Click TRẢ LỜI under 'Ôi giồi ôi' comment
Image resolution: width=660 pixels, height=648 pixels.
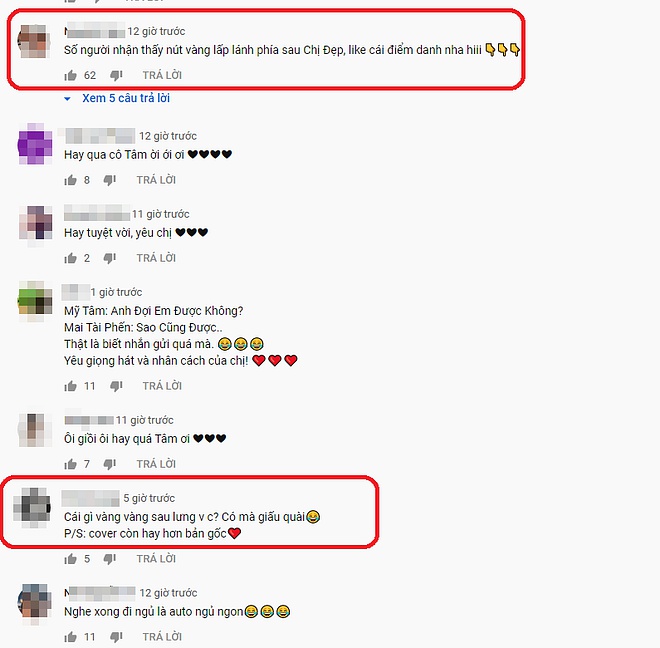[156, 464]
